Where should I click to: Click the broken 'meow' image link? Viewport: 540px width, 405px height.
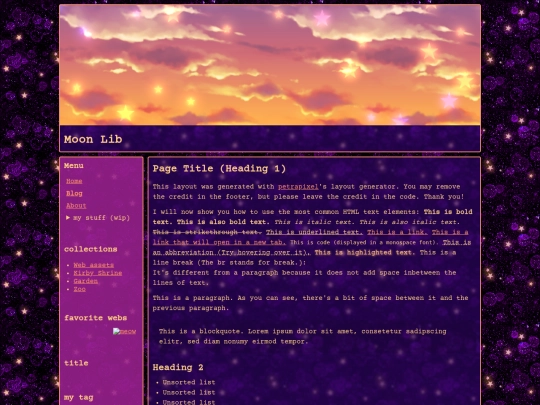(x=124, y=331)
